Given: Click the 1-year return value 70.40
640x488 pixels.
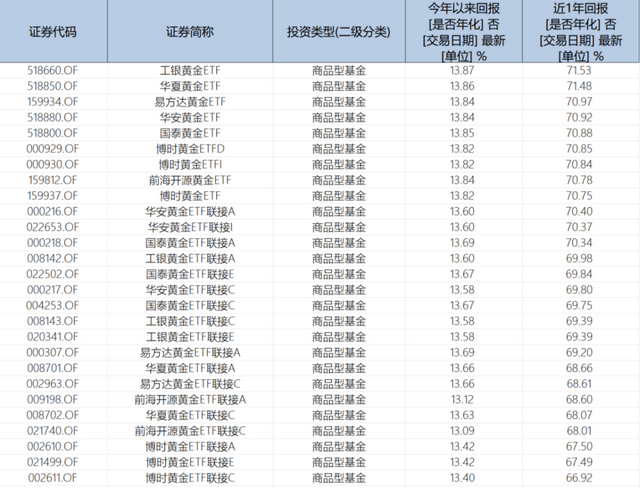Looking at the screenshot, I should [x=579, y=211].
